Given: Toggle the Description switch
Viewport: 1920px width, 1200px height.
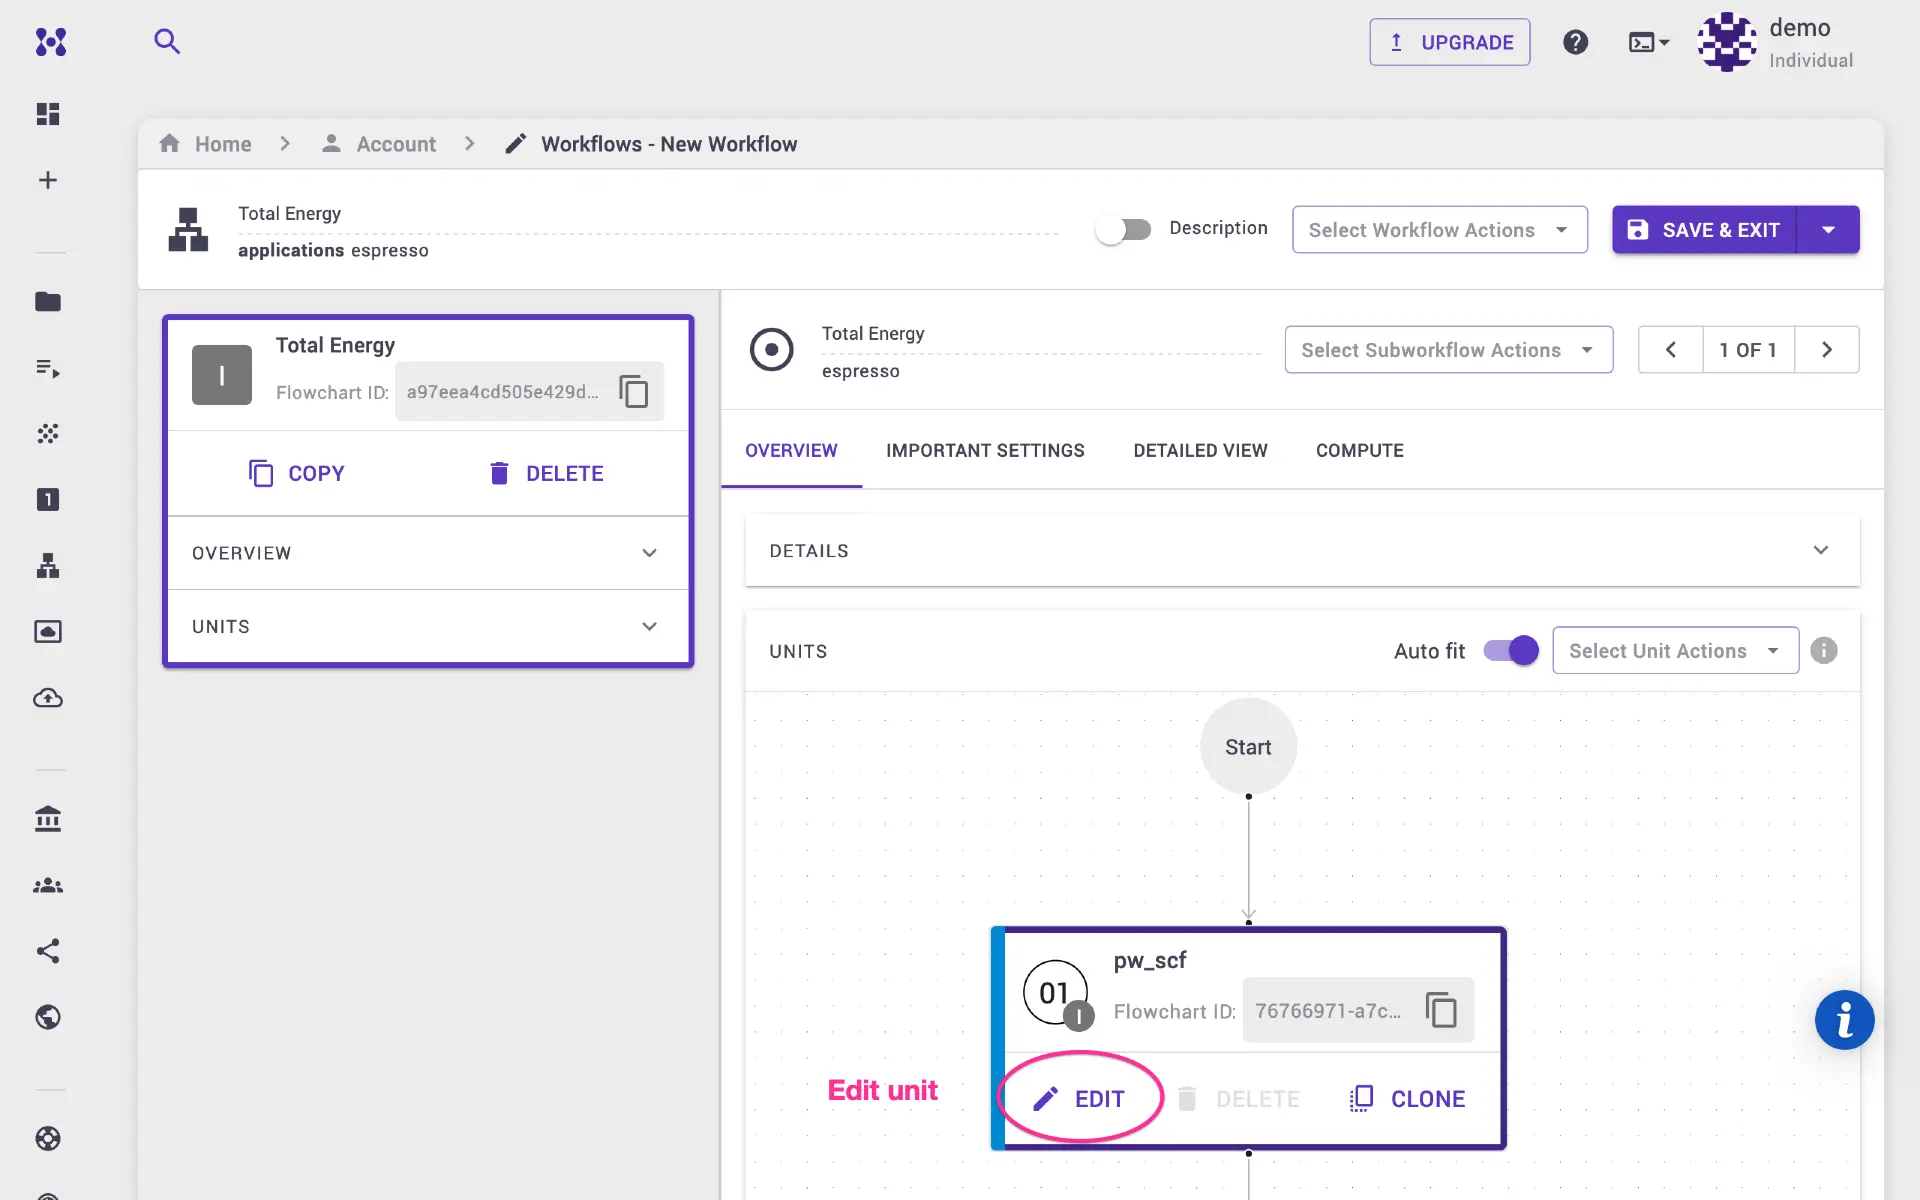Looking at the screenshot, I should (x=1123, y=229).
